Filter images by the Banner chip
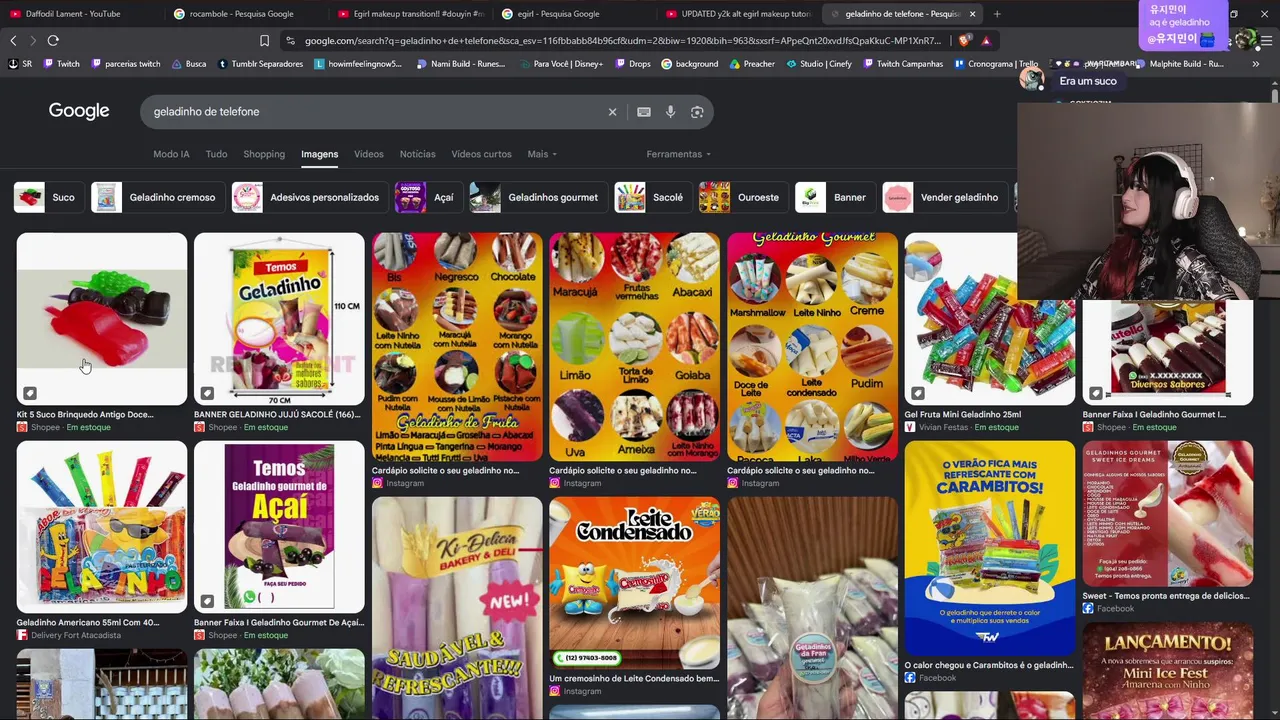This screenshot has height=720, width=1280. pyautogui.click(x=833, y=197)
